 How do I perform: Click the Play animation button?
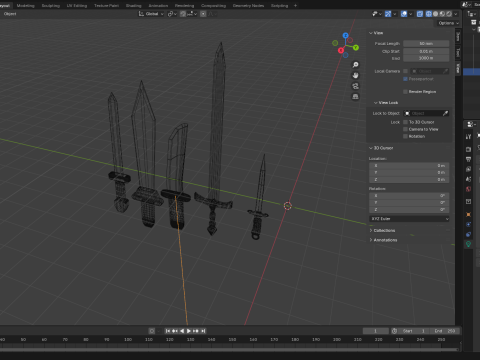189,331
